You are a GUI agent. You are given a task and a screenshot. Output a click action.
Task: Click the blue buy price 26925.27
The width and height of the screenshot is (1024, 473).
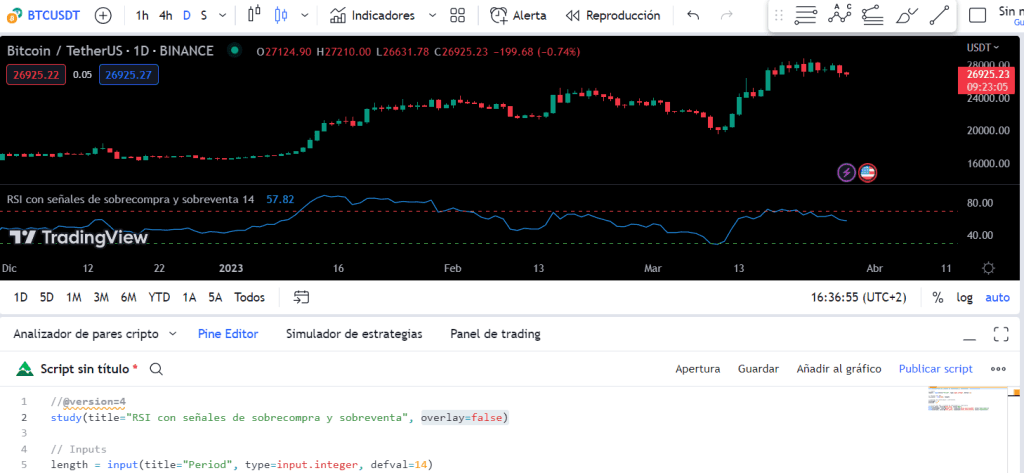[129, 75]
